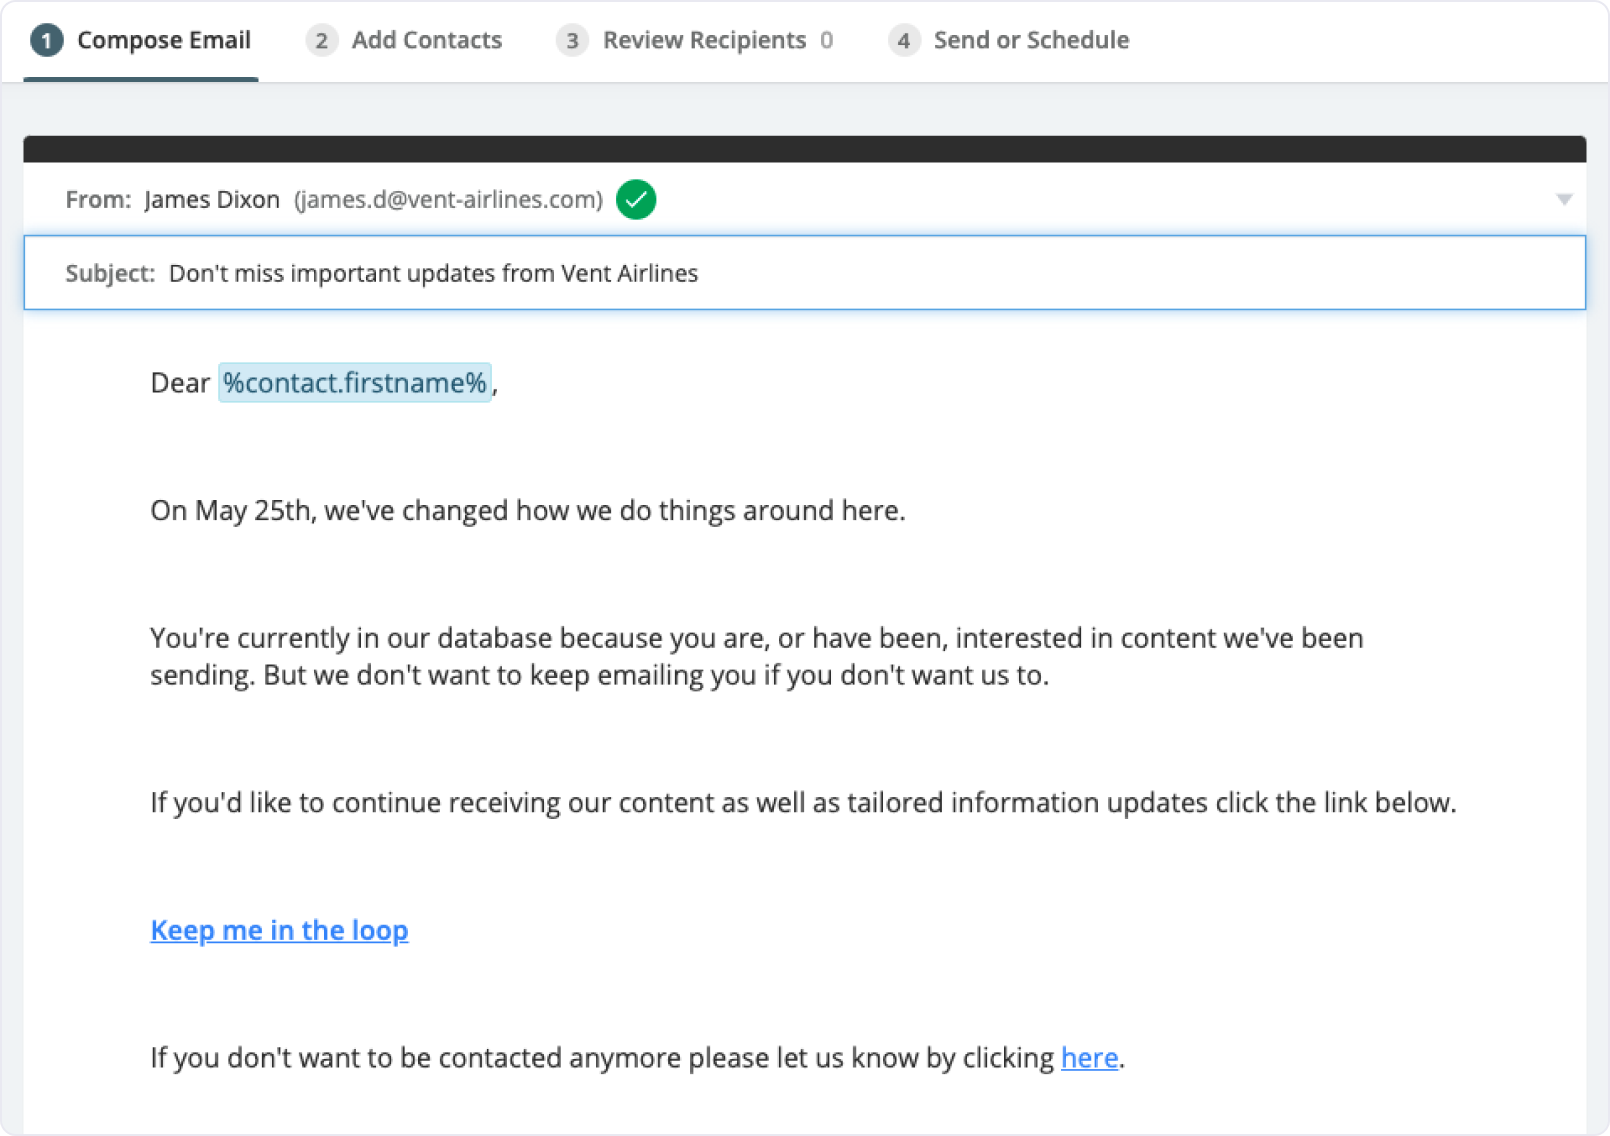Switch to the Compose Email step tab
1610x1136 pixels.
click(141, 40)
